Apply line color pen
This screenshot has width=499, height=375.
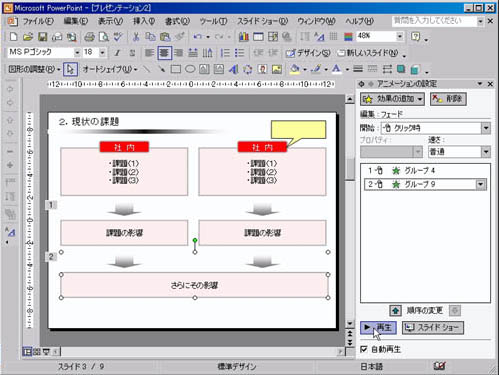point(315,69)
